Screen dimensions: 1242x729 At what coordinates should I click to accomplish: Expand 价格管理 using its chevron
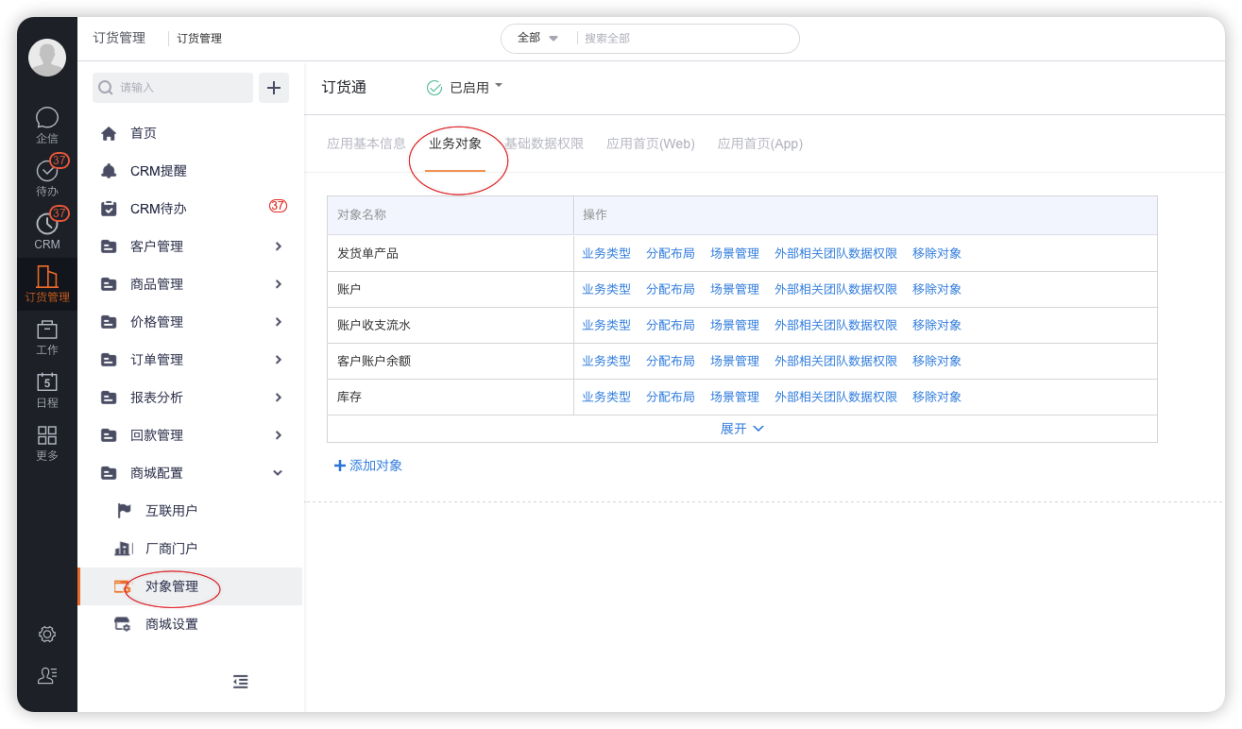tap(278, 322)
